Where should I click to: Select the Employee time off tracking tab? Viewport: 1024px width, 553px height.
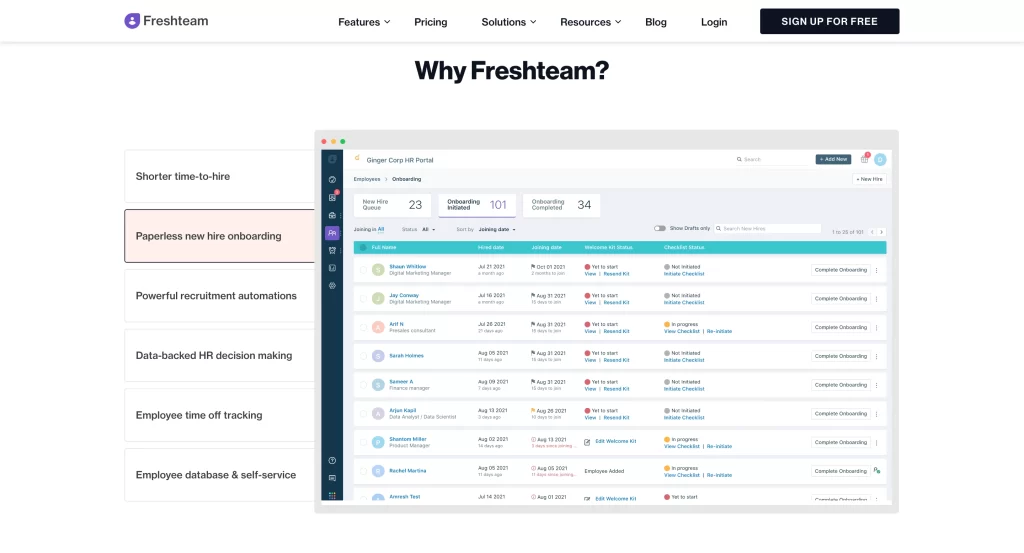click(219, 415)
